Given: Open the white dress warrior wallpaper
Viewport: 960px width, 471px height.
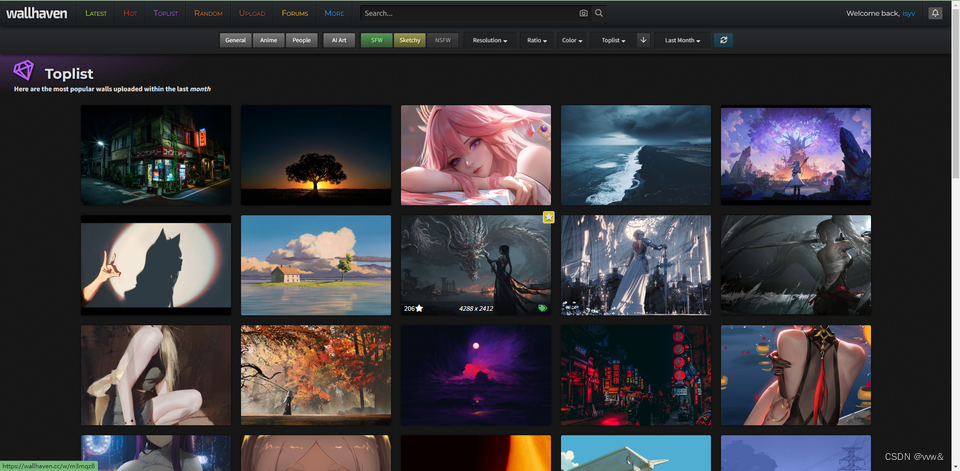Looking at the screenshot, I should (x=636, y=265).
